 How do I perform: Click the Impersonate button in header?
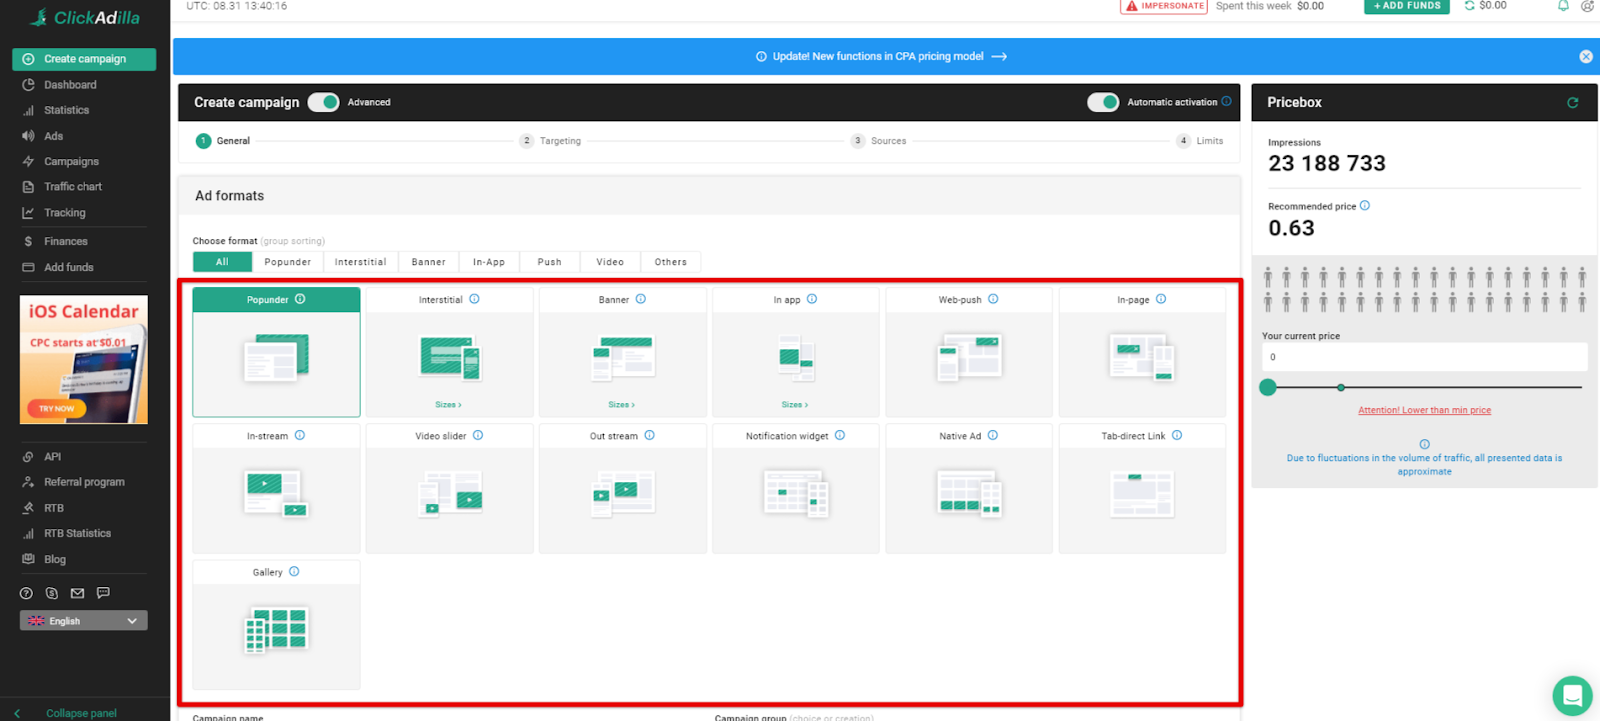point(1164,6)
